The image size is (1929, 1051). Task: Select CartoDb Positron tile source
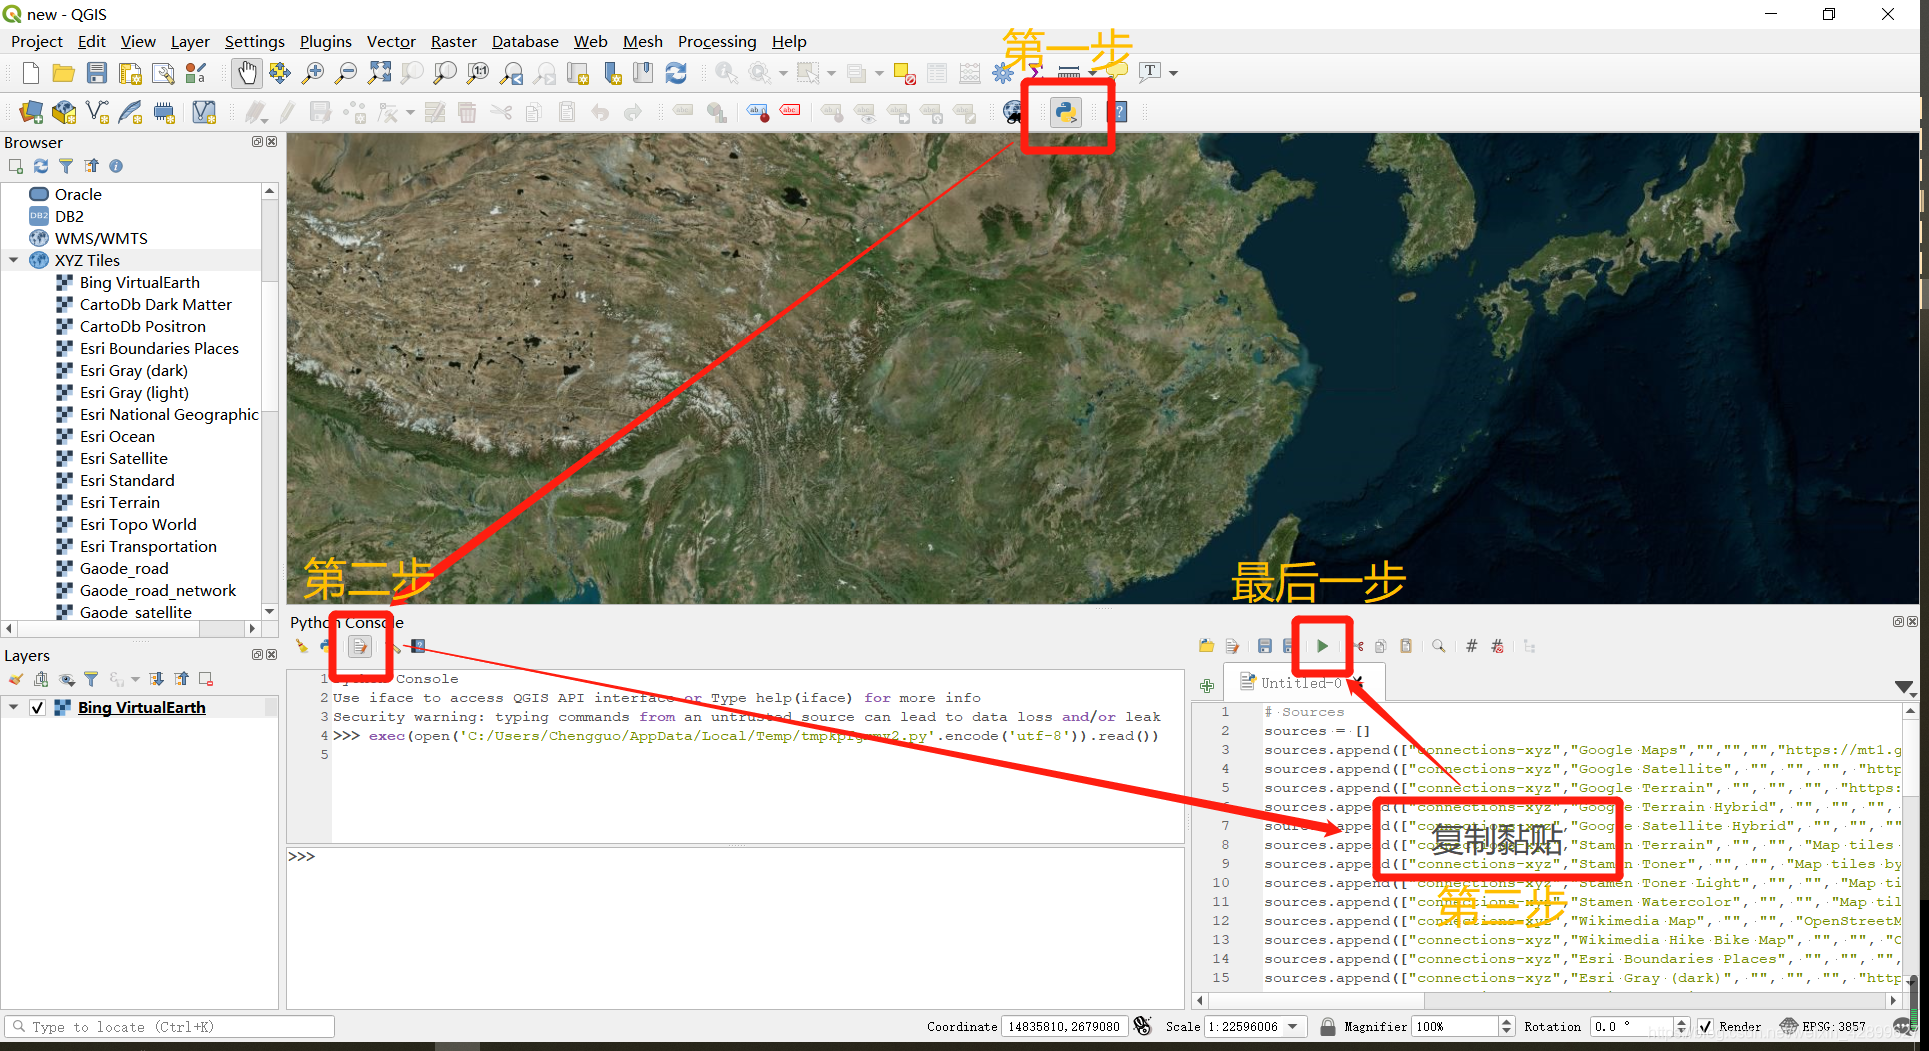coord(142,326)
